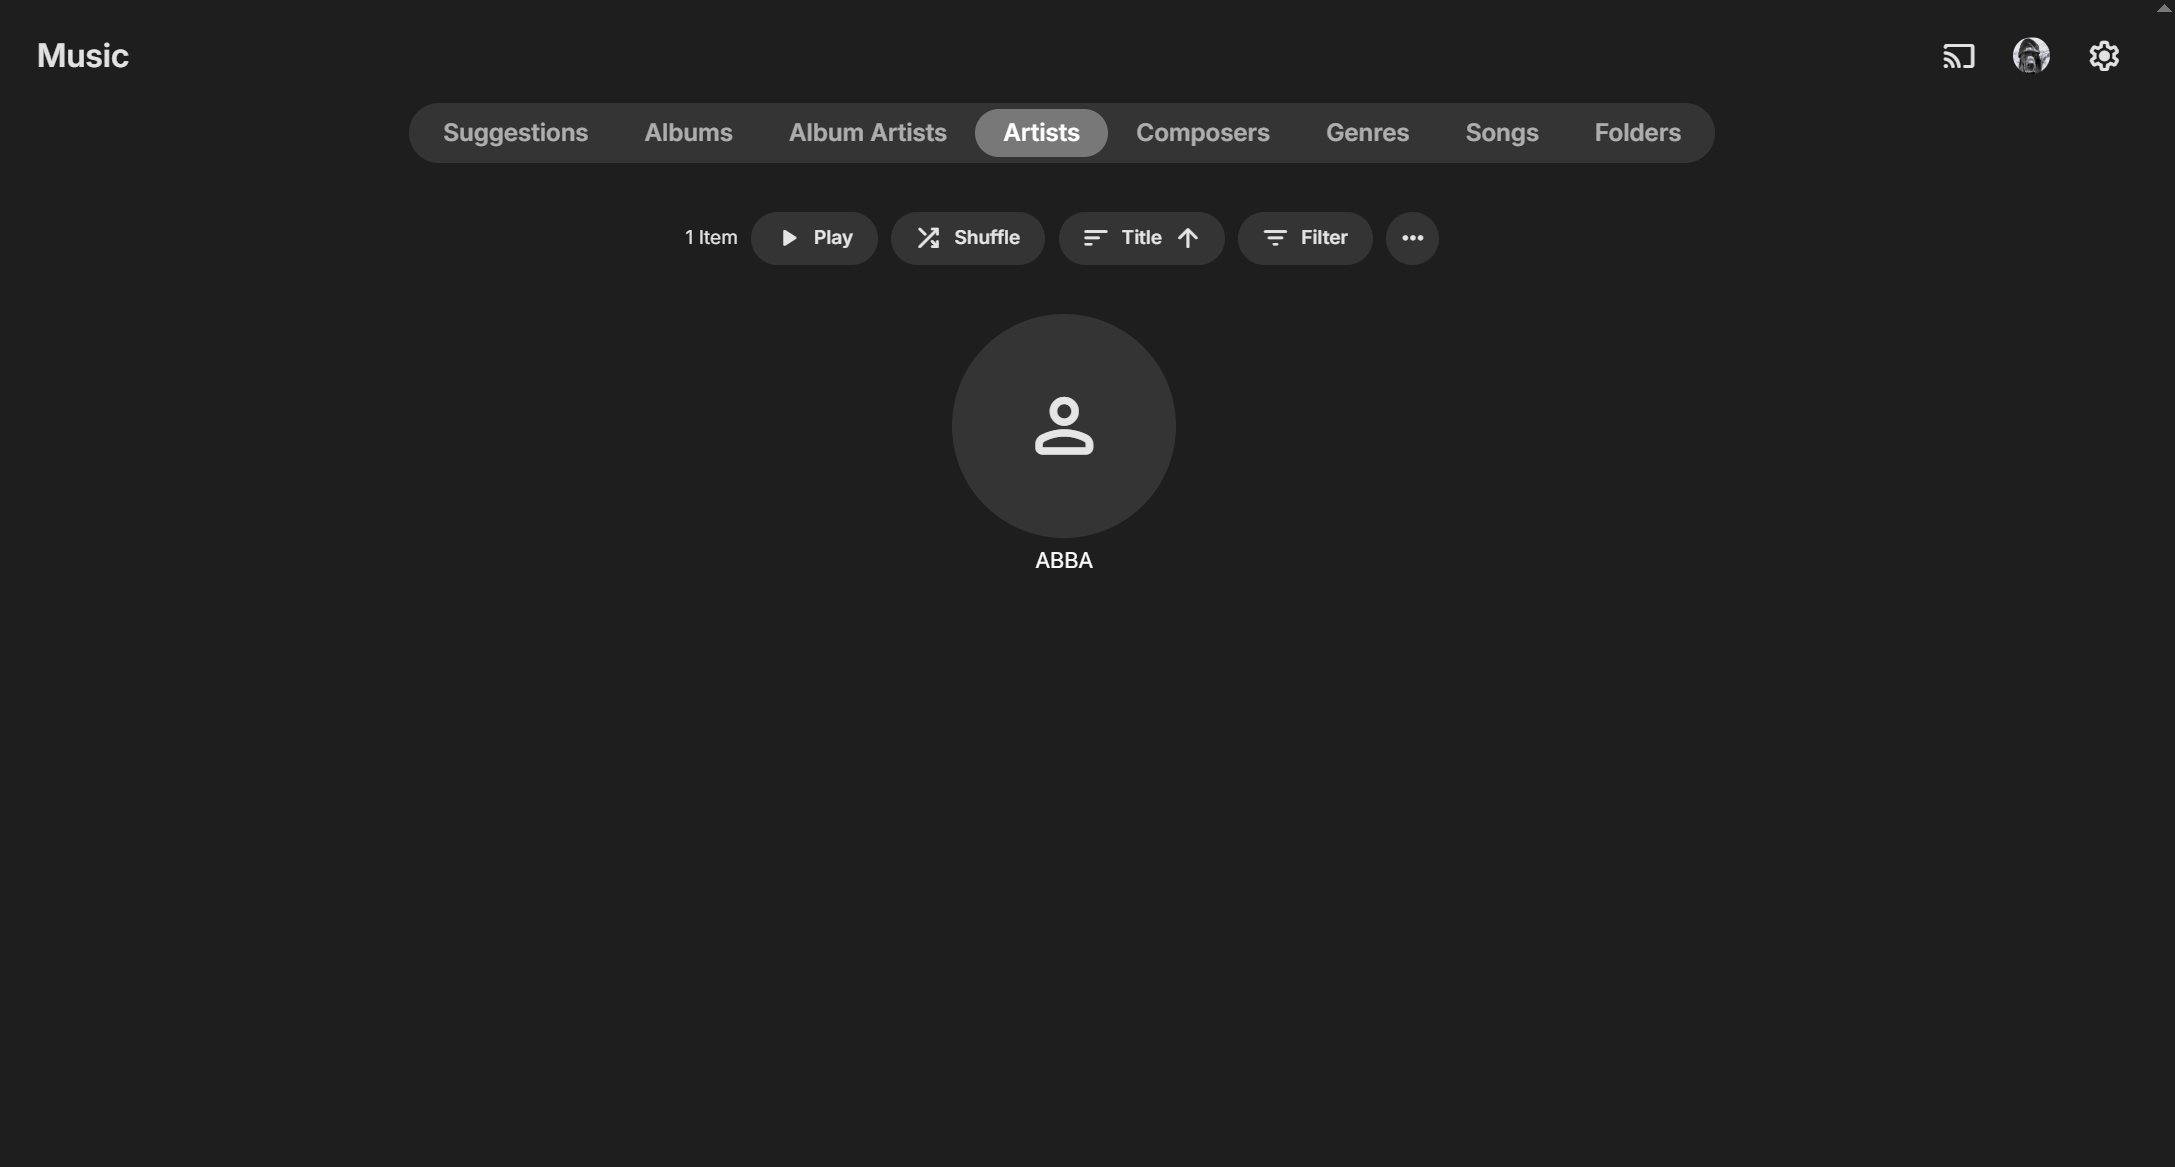Open the three-dot more options menu
This screenshot has height=1167, width=2175.
coord(1412,238)
